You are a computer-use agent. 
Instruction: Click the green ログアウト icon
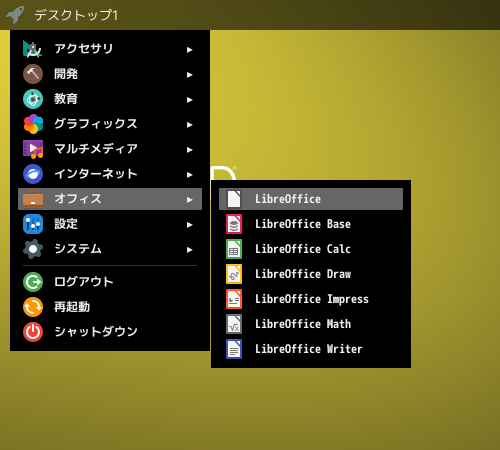33,282
